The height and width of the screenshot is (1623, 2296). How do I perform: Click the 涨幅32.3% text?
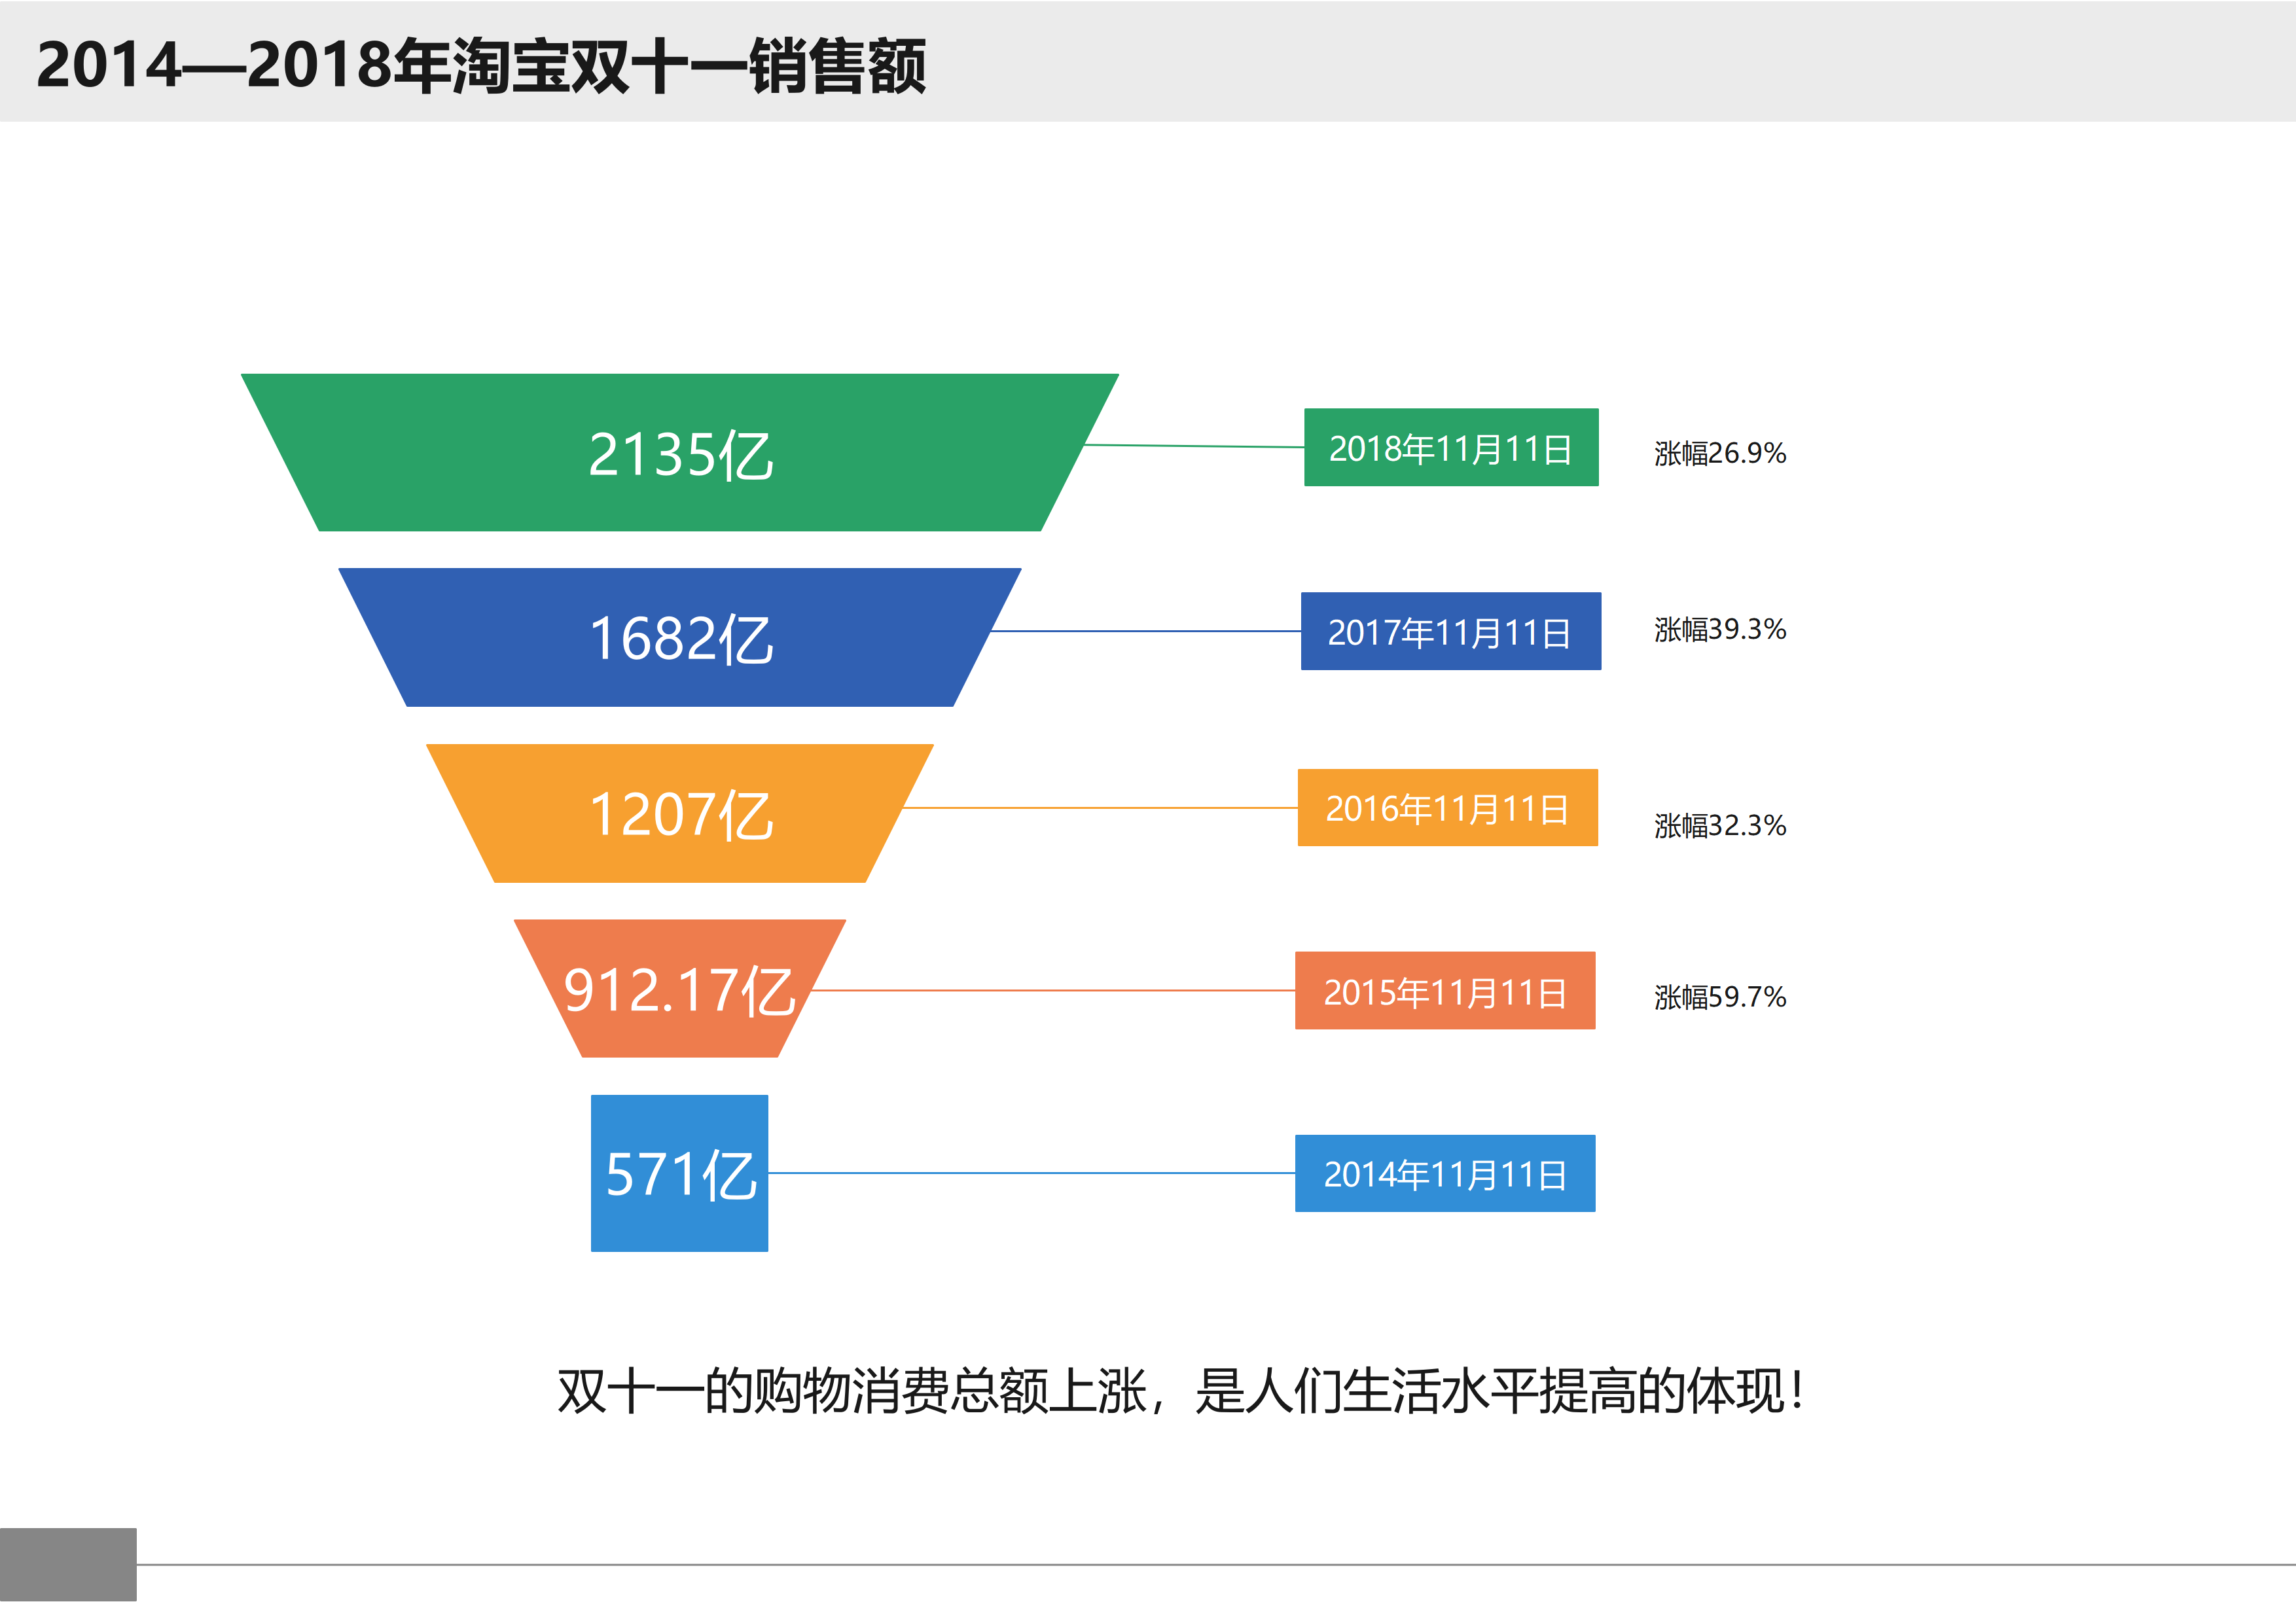1720,825
